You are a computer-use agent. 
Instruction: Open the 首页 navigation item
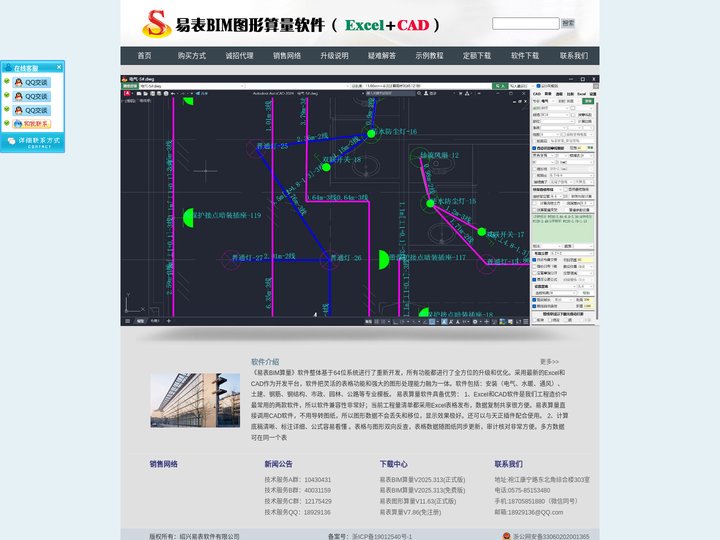coord(144,56)
